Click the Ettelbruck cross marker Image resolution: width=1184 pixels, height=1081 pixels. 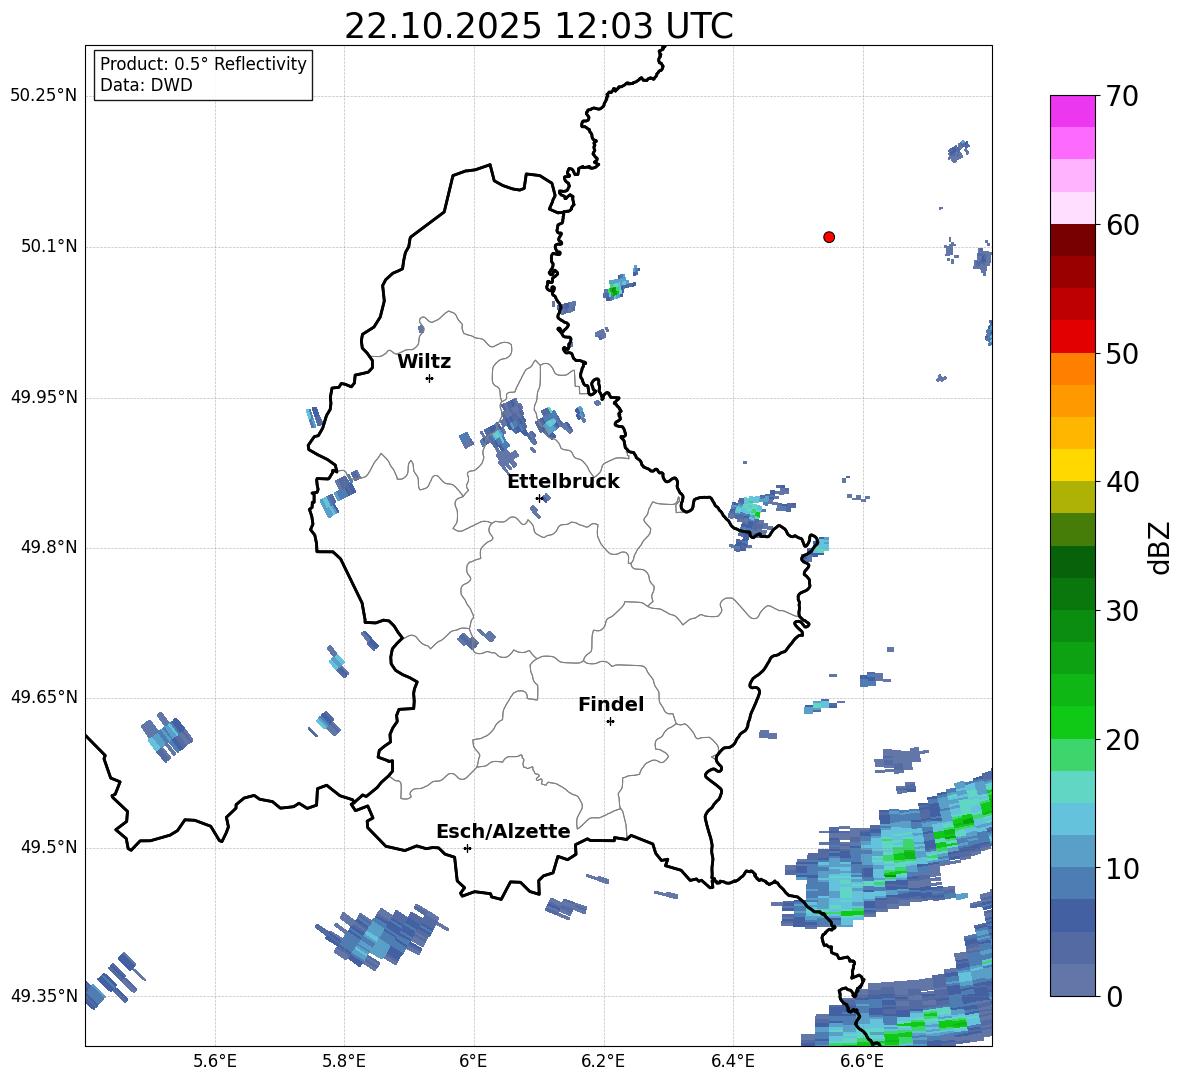click(538, 498)
